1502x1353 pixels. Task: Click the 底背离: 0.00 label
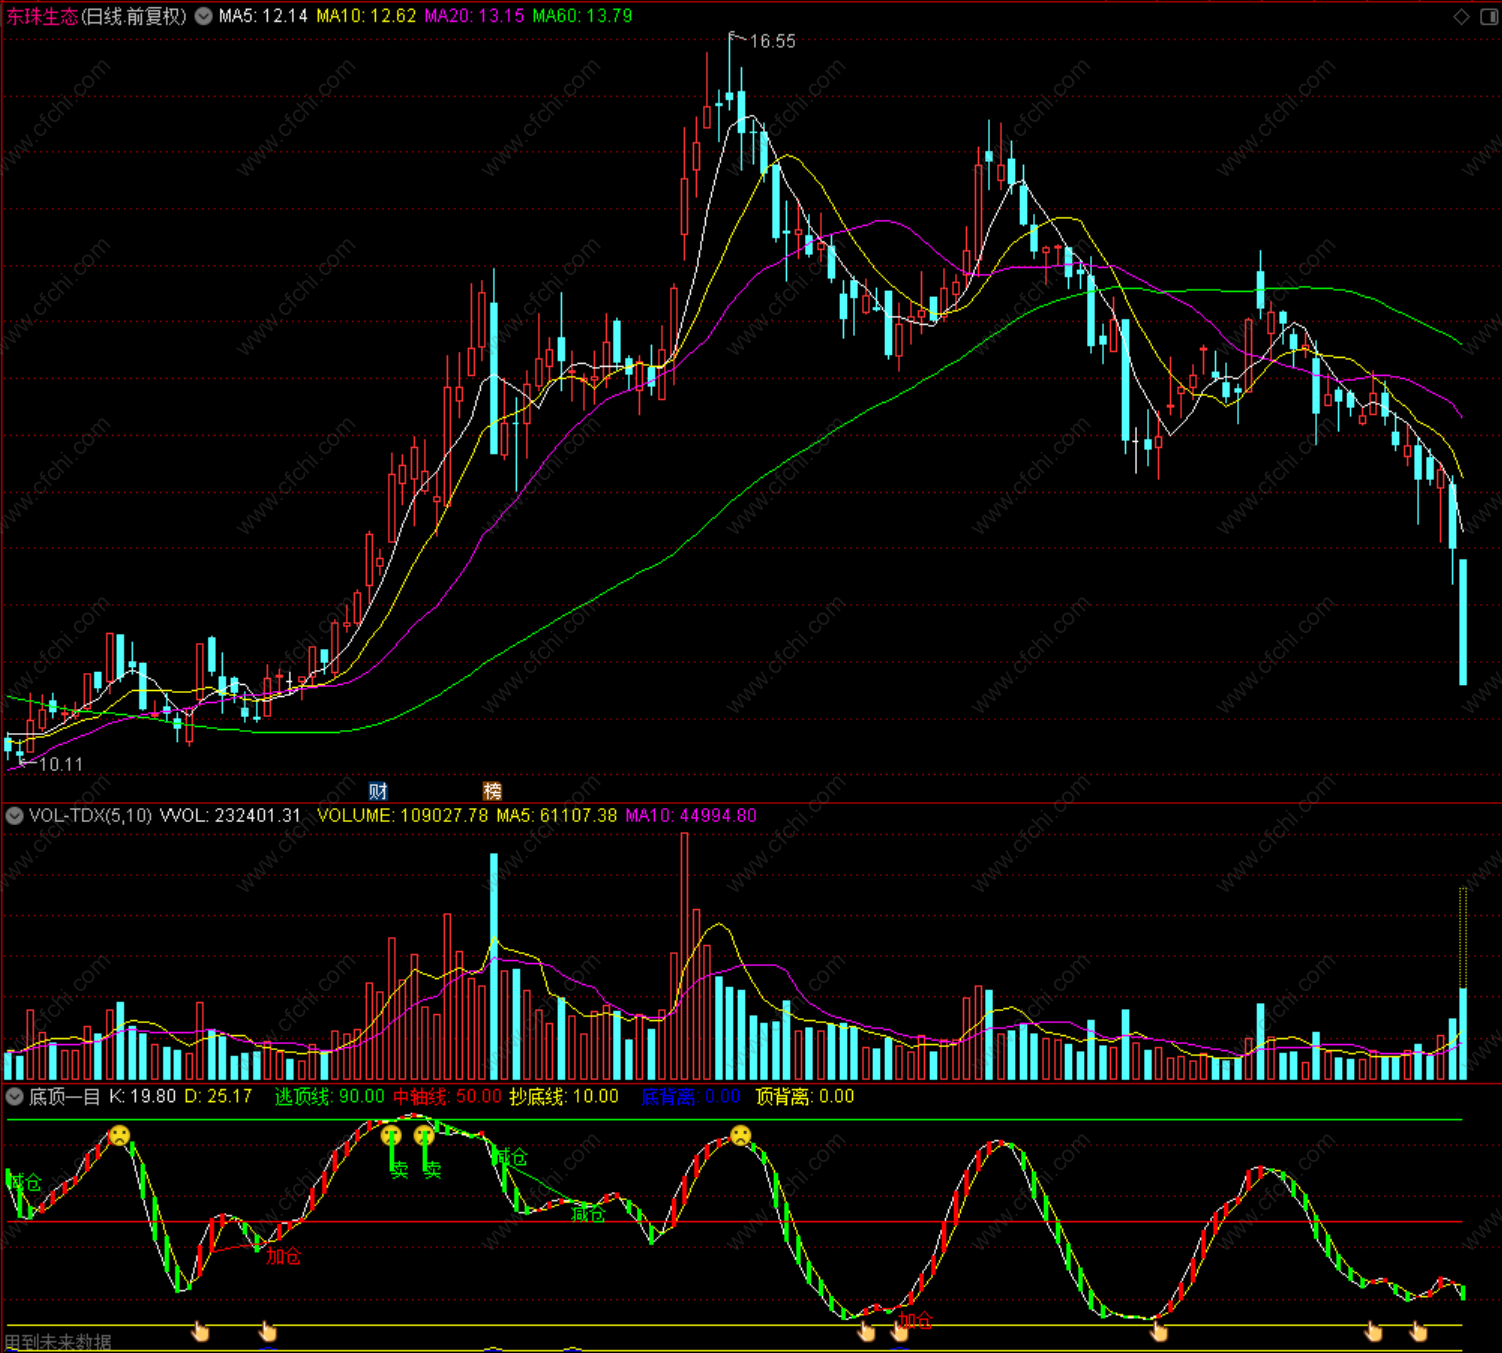point(690,1097)
